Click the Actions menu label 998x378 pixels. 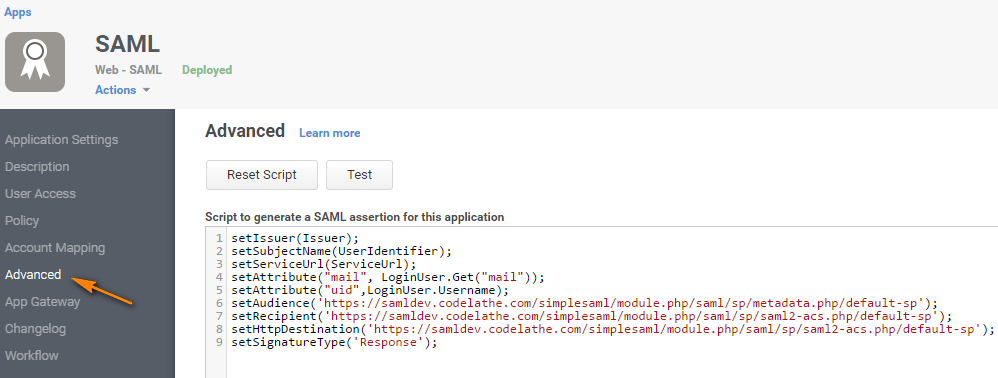click(x=115, y=90)
